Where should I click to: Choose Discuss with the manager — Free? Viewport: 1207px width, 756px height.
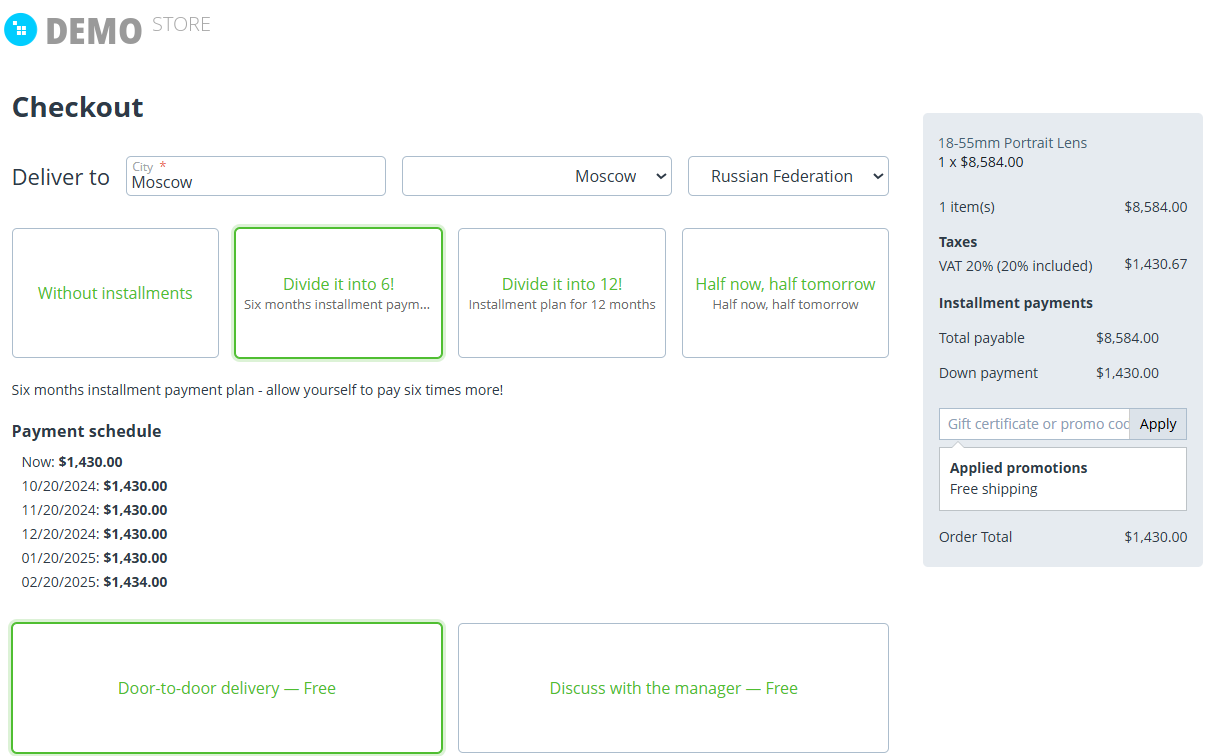(x=673, y=688)
